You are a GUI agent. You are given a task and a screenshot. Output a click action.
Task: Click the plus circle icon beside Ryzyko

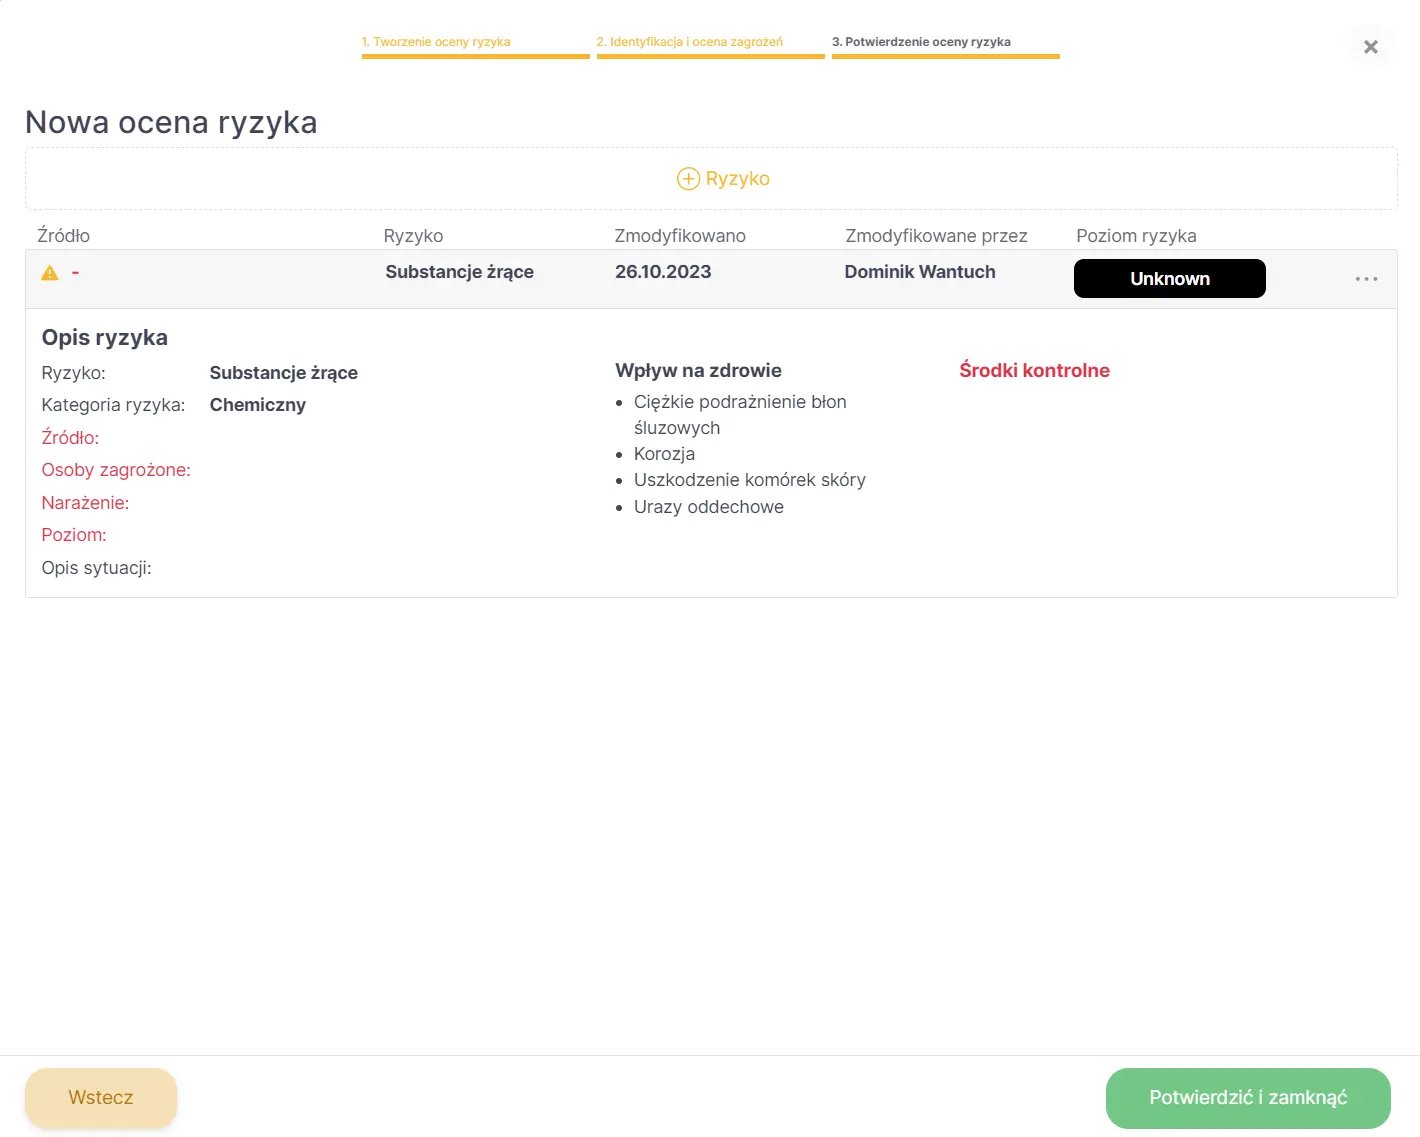pos(688,179)
